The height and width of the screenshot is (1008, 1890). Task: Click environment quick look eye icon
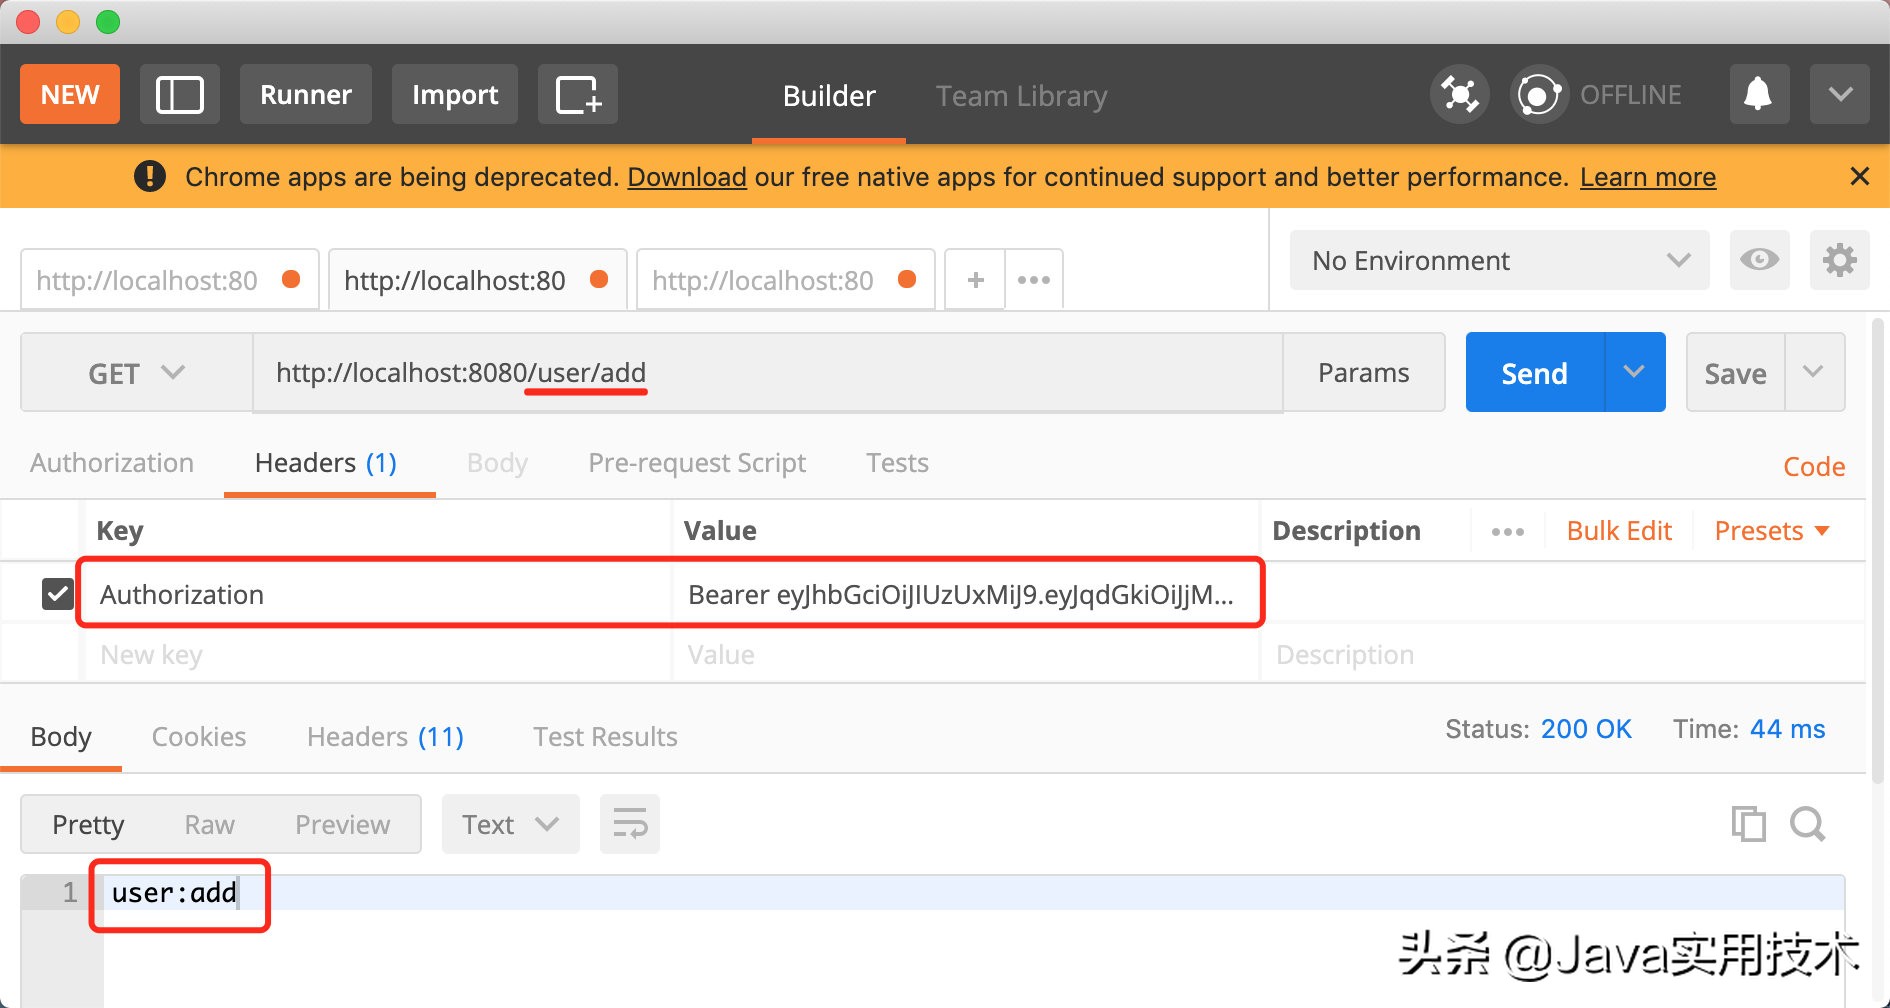pyautogui.click(x=1759, y=260)
